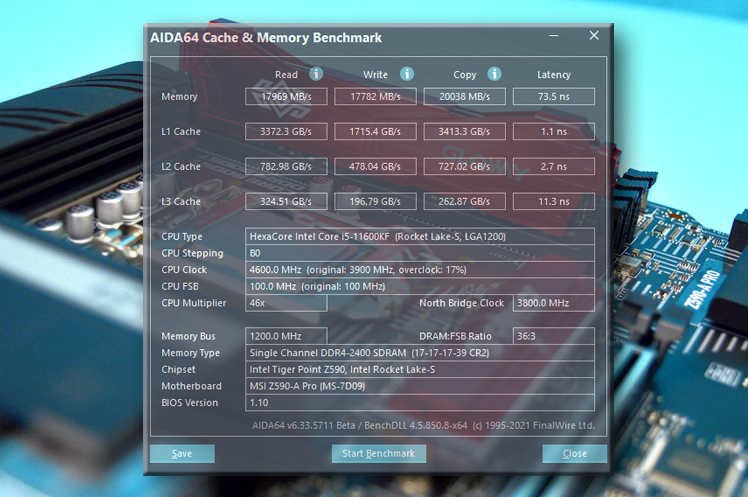Click the Motherboard MSI Z590-A Pro field
The image size is (748, 497).
pos(420,386)
